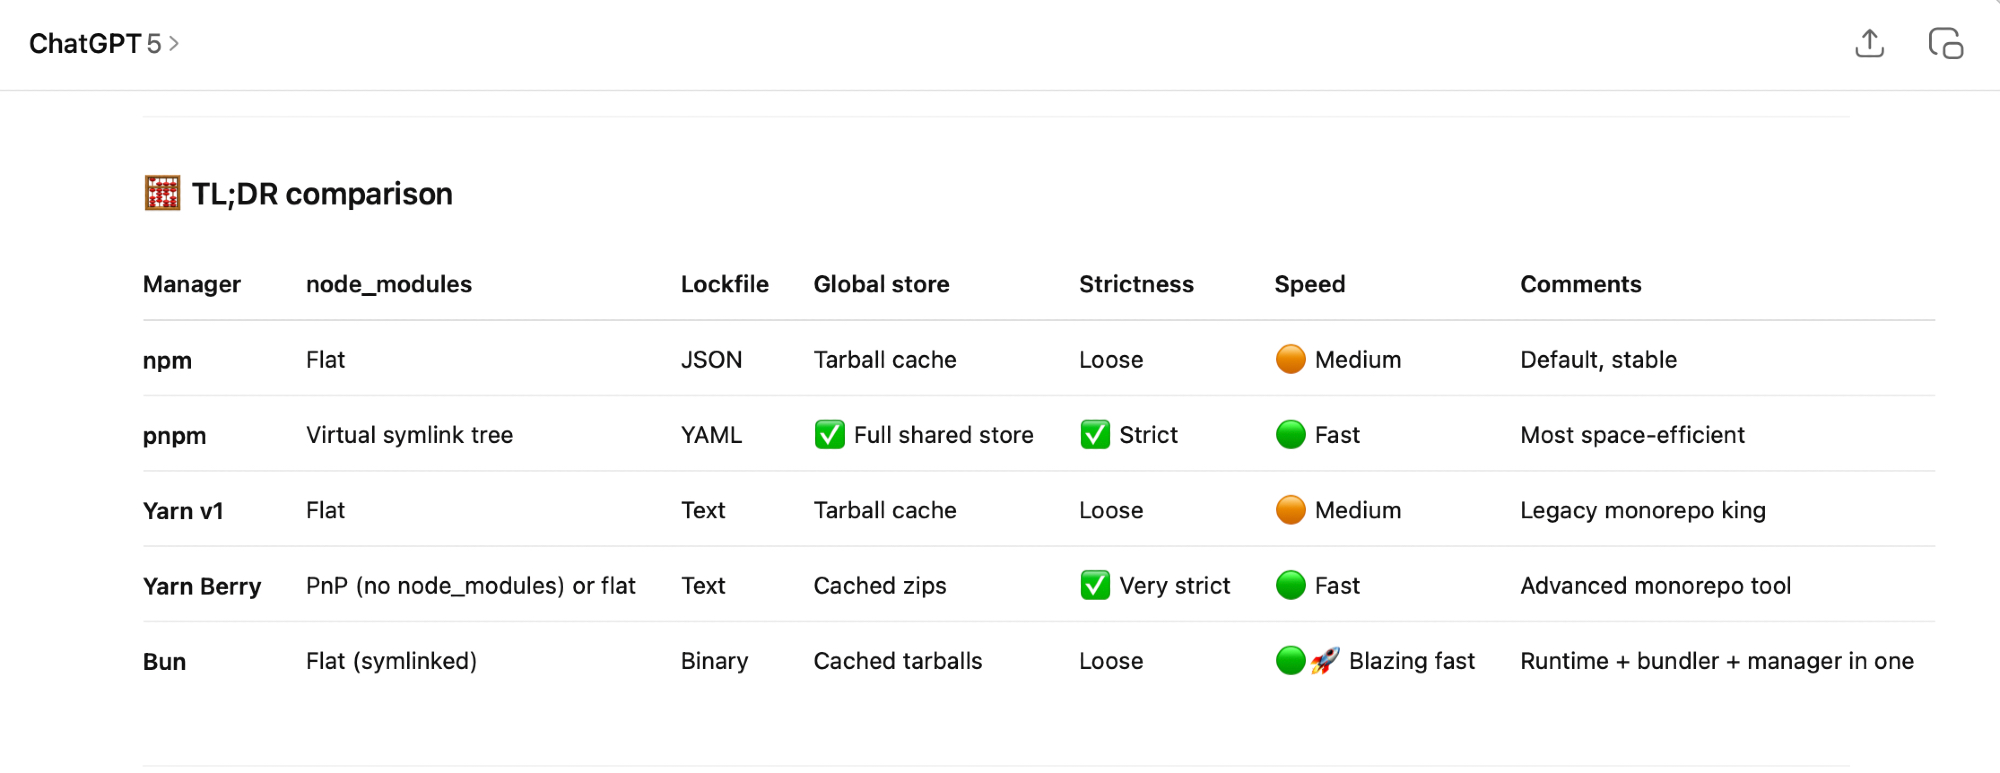Click the Speed column header
This screenshot has height=773, width=2000.
1309,284
